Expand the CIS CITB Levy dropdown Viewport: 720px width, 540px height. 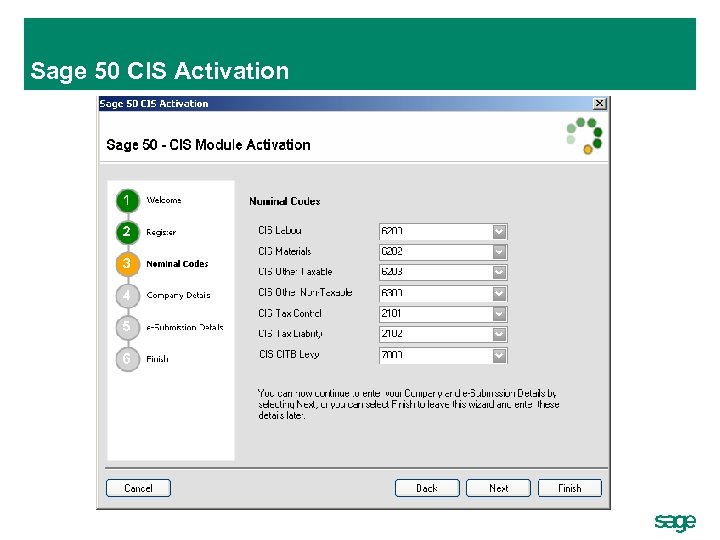[x=499, y=355]
